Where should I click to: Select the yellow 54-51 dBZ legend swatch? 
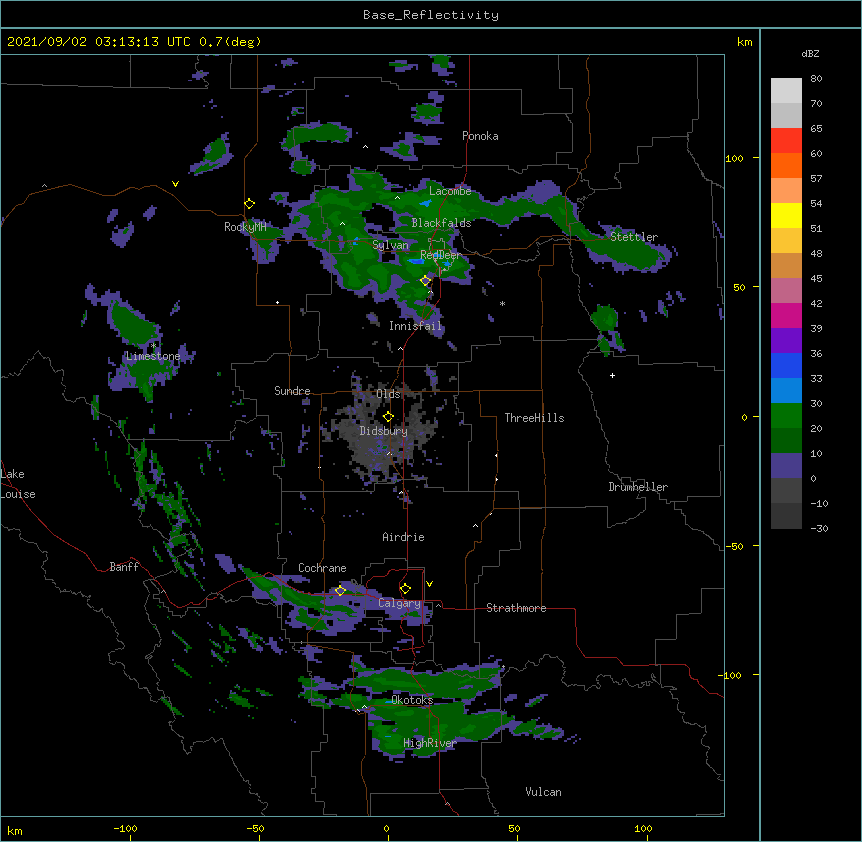(786, 215)
